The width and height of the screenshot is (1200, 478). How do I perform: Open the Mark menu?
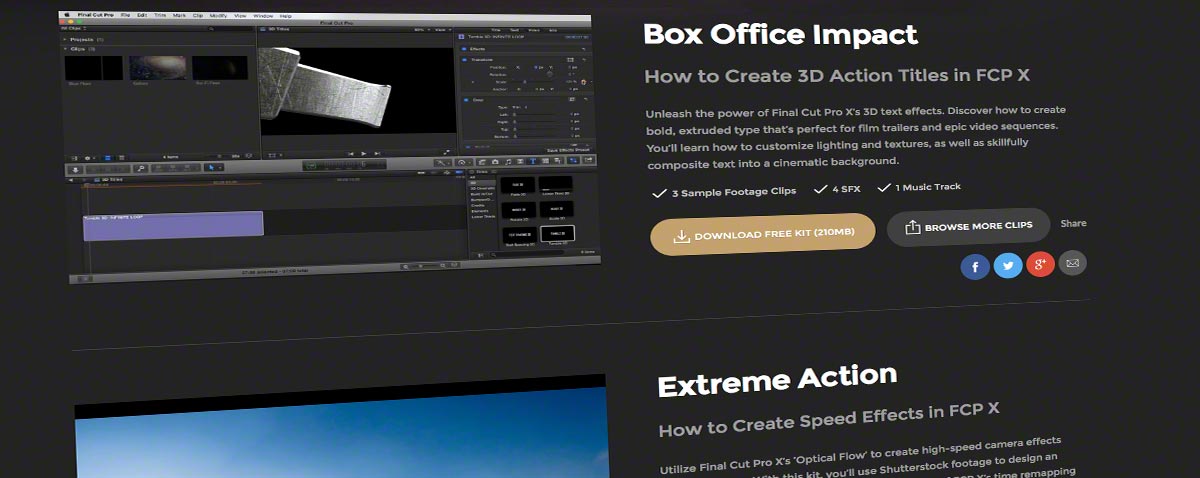click(179, 15)
